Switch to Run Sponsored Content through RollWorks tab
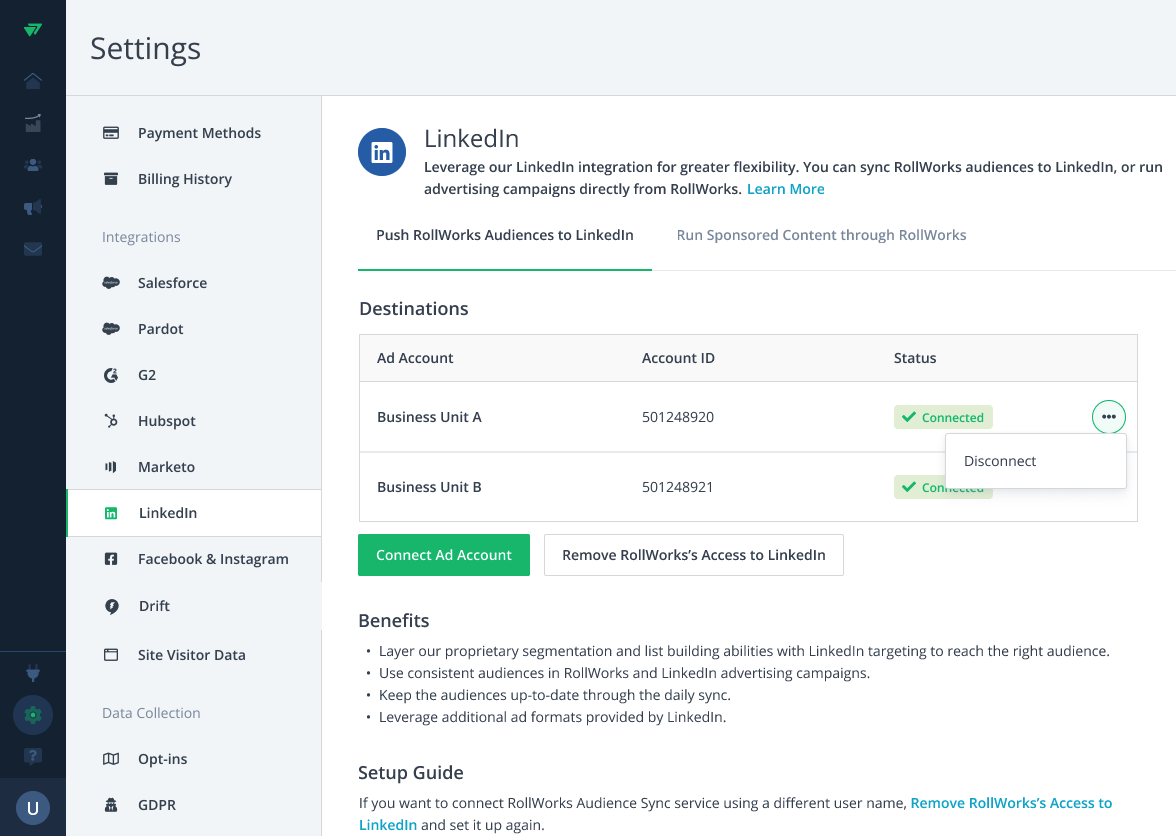1176x836 pixels. pyautogui.click(x=821, y=235)
